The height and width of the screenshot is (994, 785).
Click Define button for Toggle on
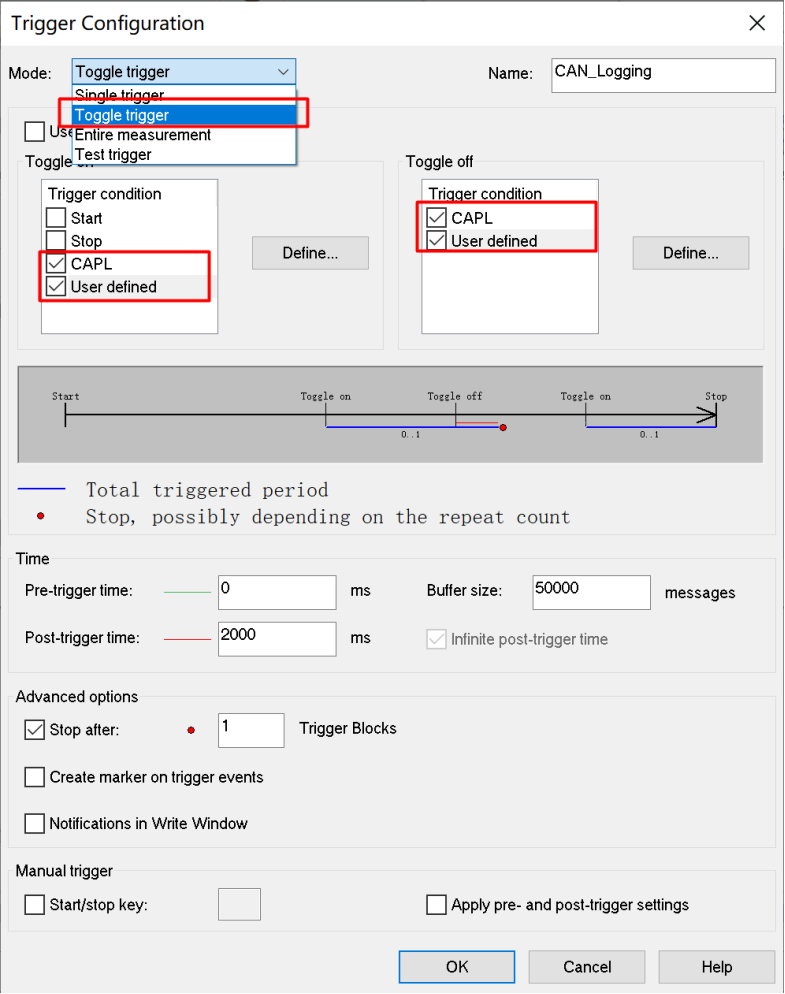(310, 253)
